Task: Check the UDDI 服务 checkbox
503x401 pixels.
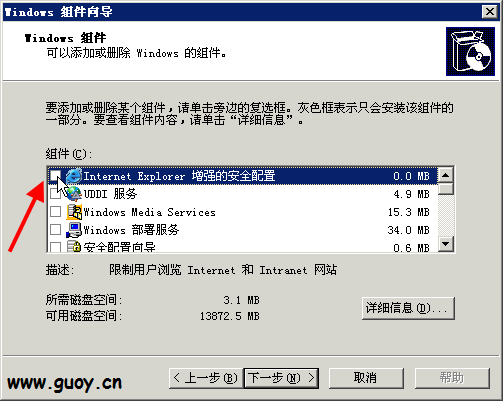Action: tap(55, 193)
